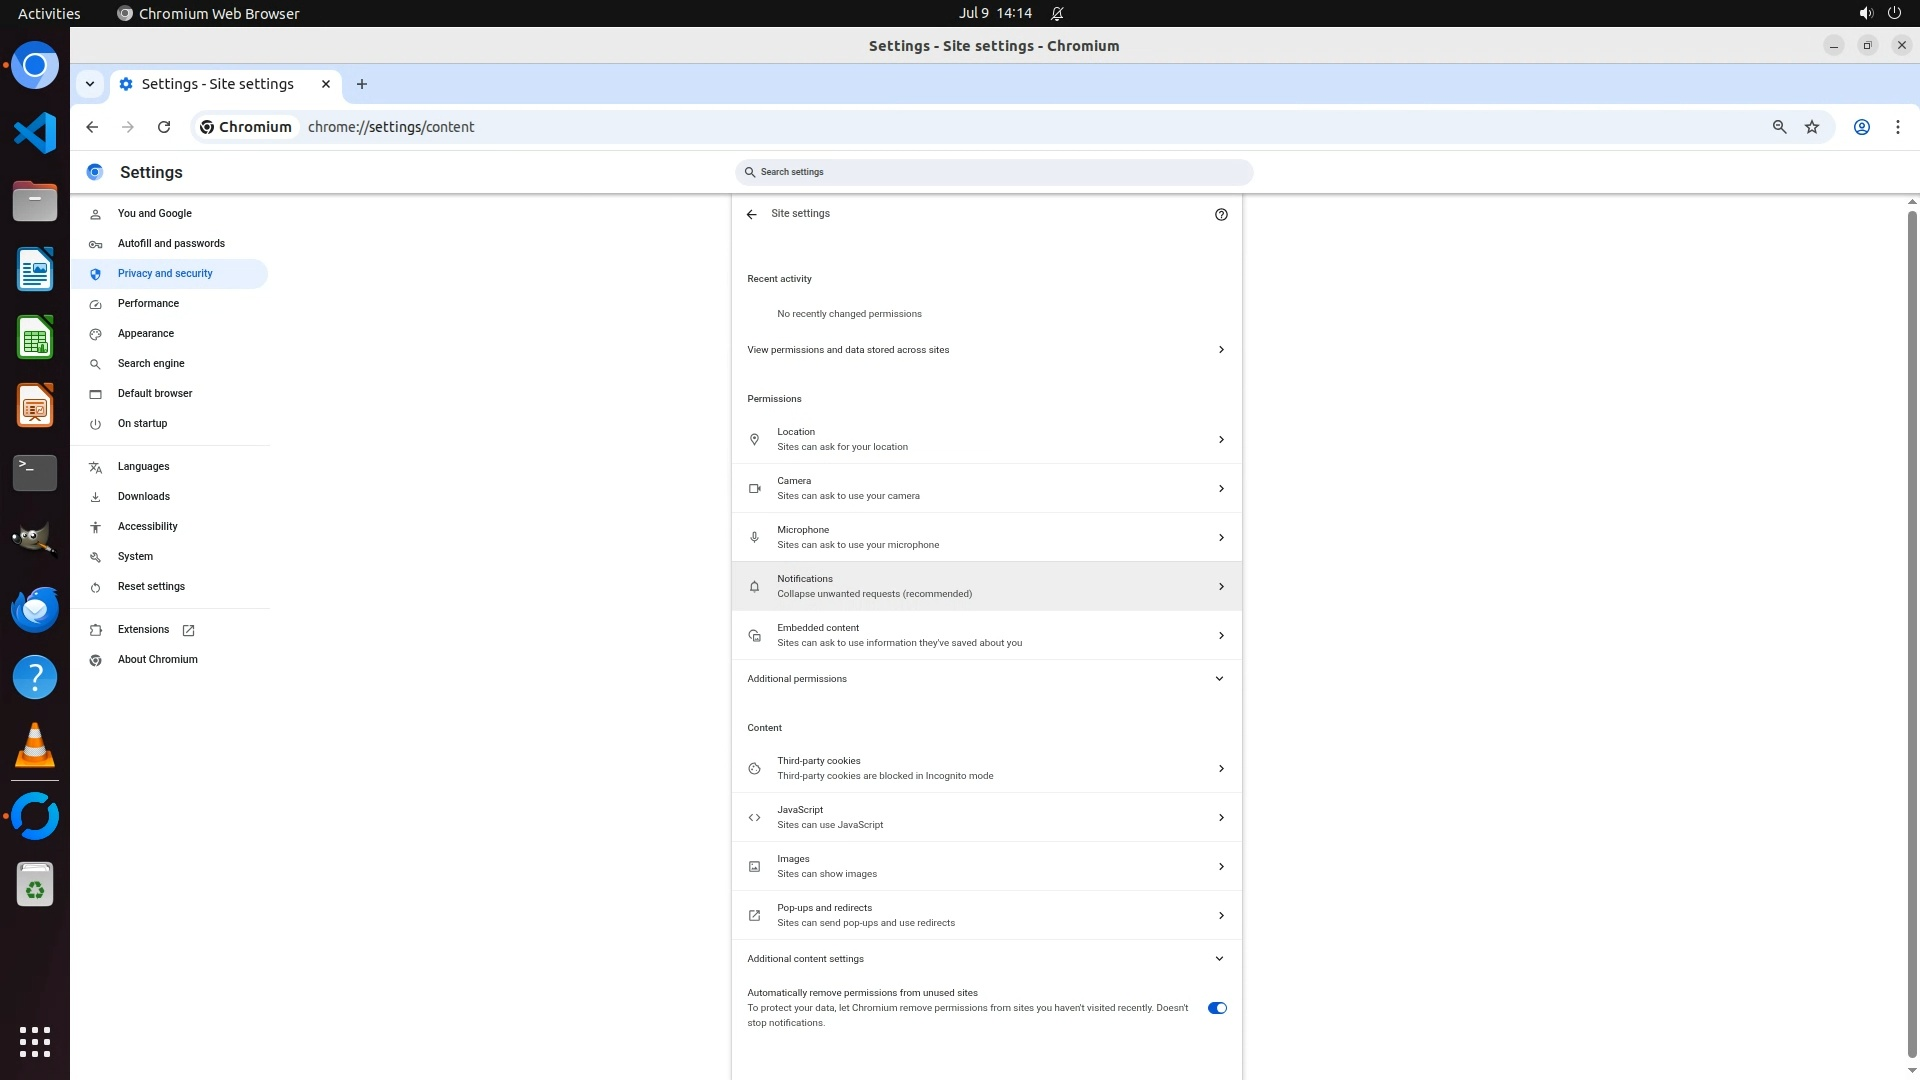Click the Site settings back arrow

[x=752, y=214]
